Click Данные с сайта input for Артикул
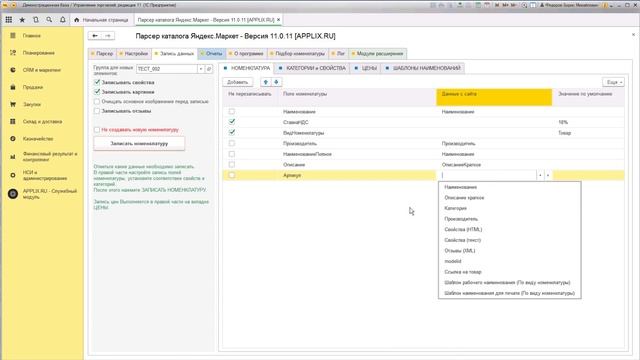640x360 pixels. pos(488,175)
